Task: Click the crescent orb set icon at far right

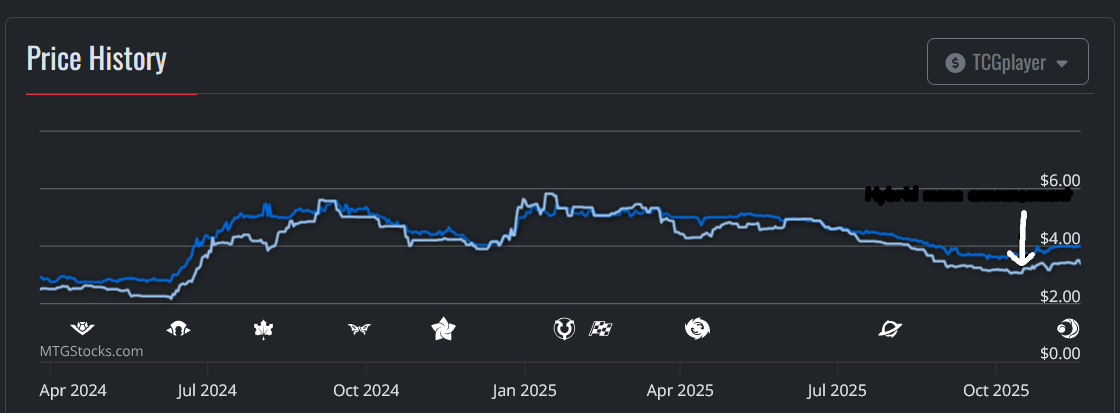Action: click(x=1068, y=329)
